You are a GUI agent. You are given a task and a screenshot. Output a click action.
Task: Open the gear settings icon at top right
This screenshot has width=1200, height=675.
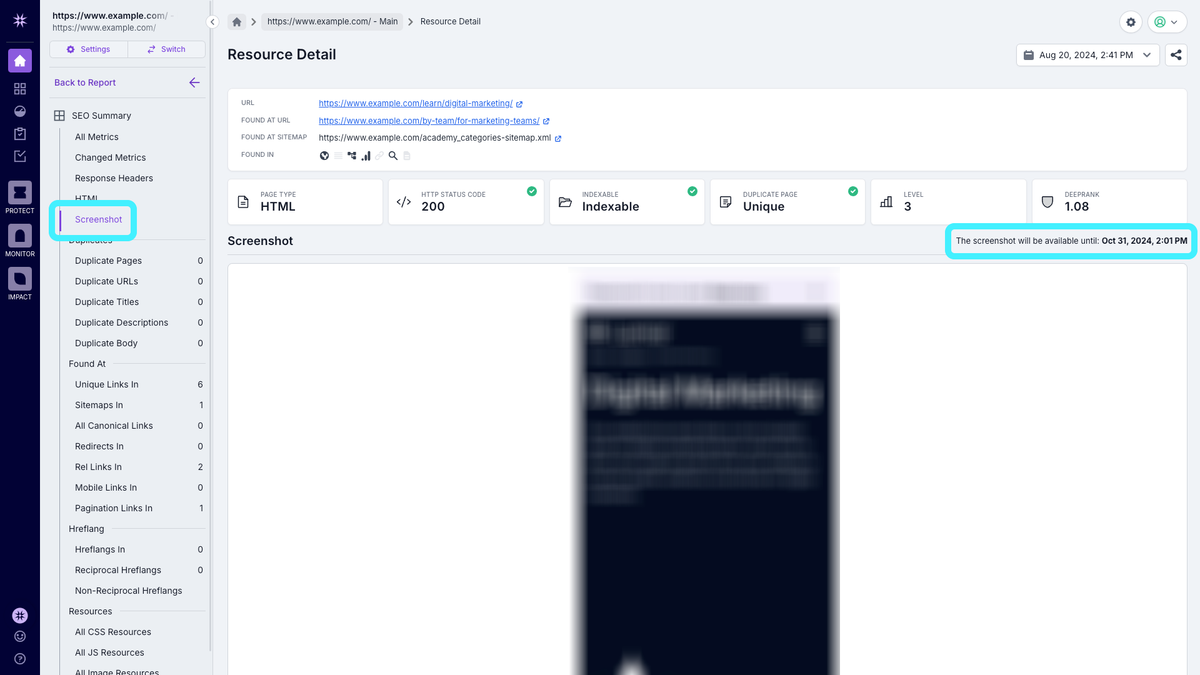[x=1131, y=22]
